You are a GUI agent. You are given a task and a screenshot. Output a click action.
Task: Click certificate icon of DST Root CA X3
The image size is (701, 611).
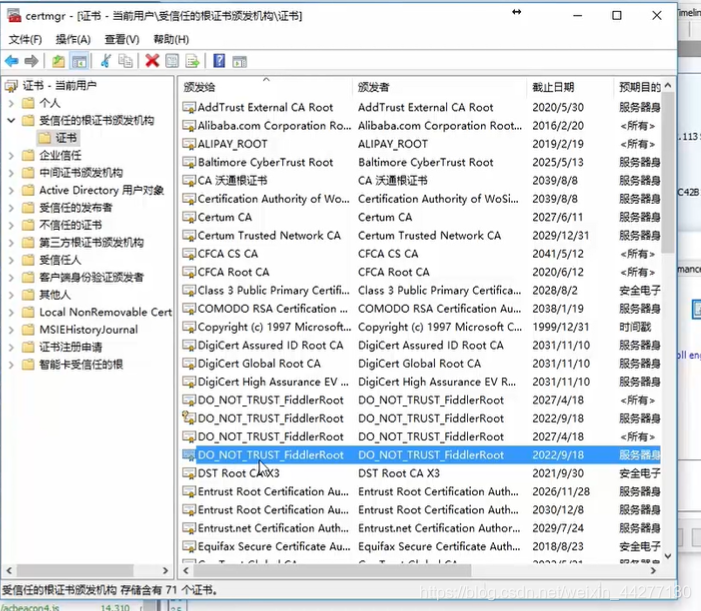189,473
